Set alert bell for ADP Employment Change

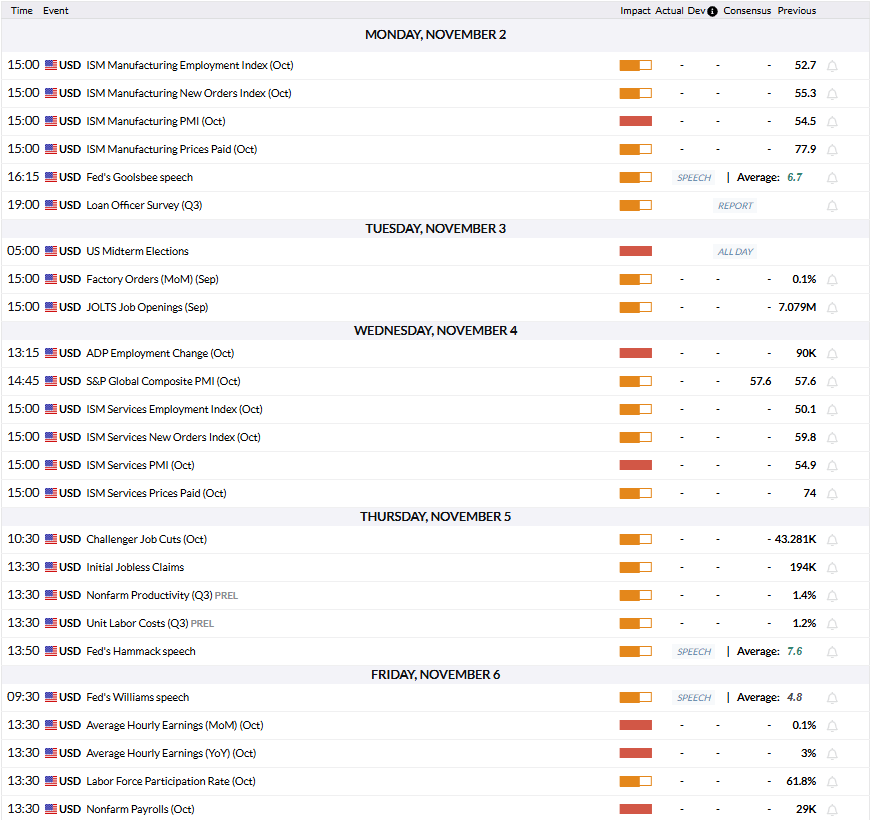click(832, 354)
